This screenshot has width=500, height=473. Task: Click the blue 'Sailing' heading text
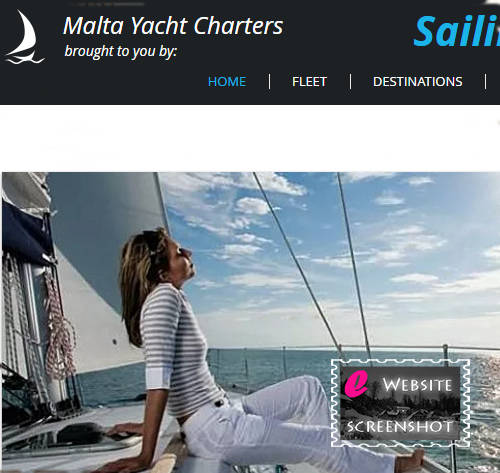[x=457, y=31]
